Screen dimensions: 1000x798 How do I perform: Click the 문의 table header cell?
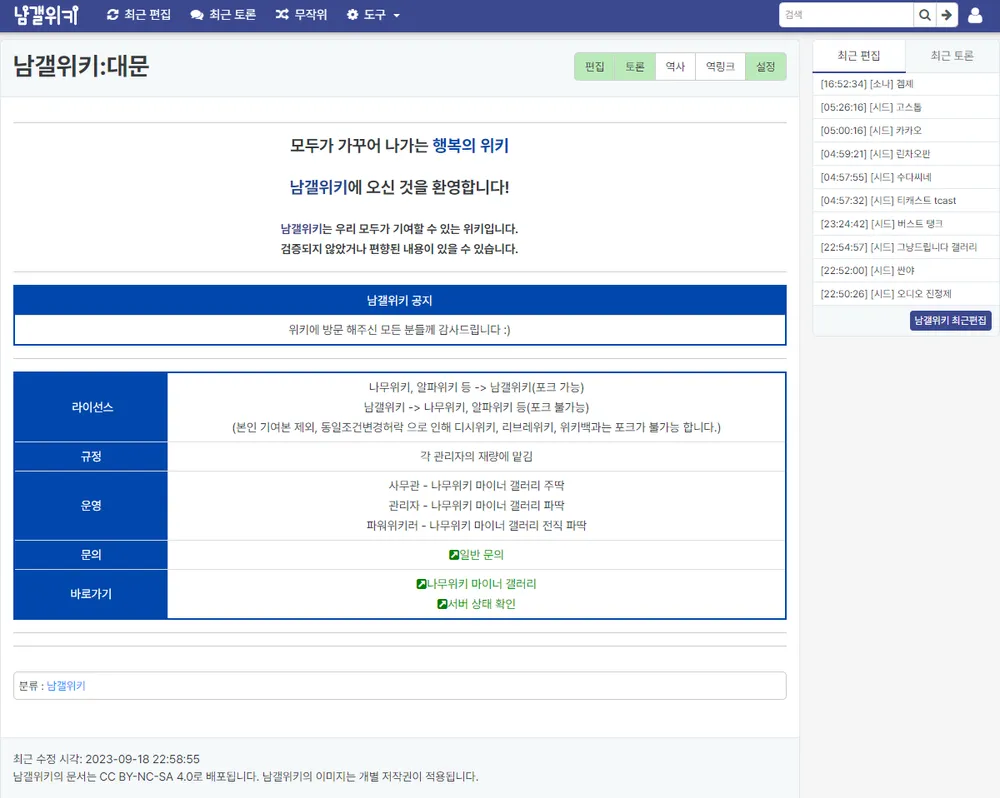pyautogui.click(x=91, y=555)
